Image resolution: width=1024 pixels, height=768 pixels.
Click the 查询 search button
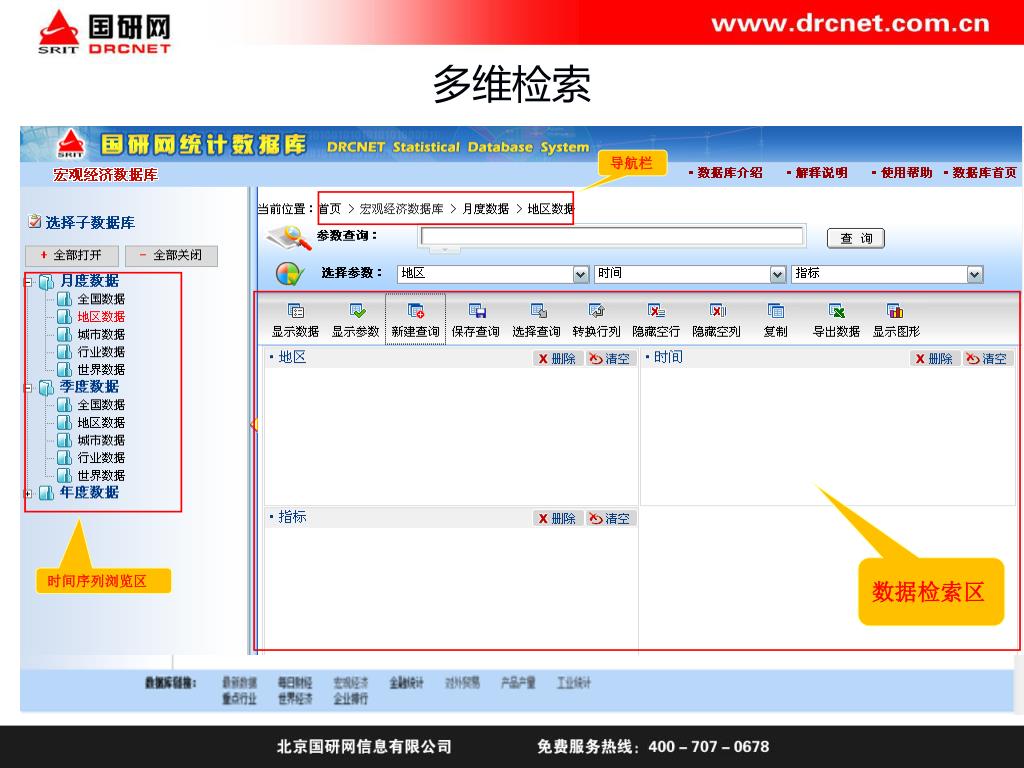click(x=856, y=238)
